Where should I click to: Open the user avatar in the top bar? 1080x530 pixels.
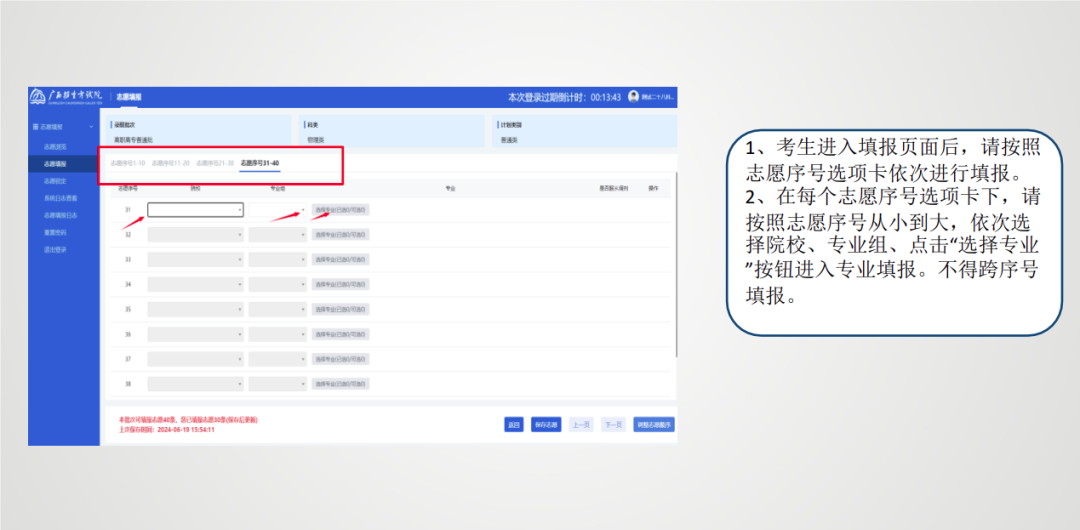633,97
